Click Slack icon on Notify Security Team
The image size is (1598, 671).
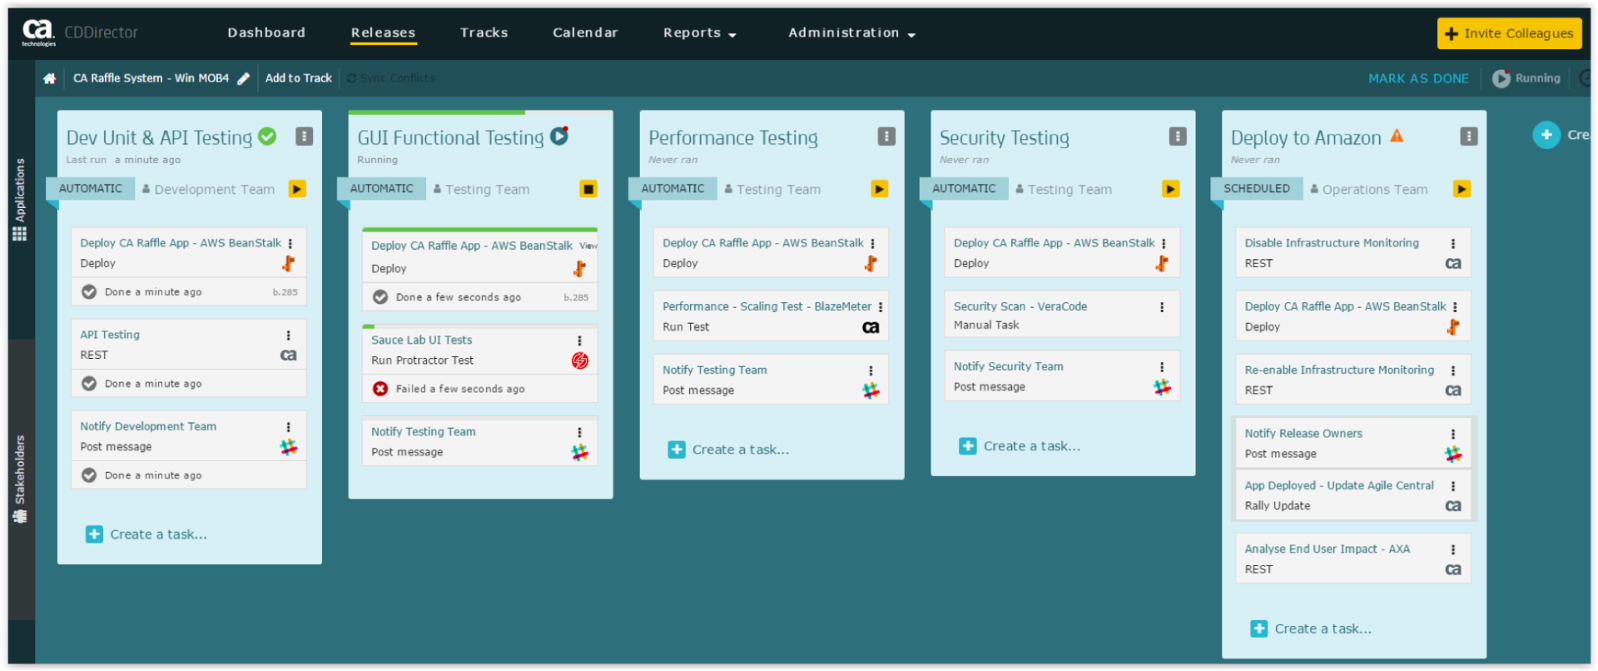(1162, 387)
